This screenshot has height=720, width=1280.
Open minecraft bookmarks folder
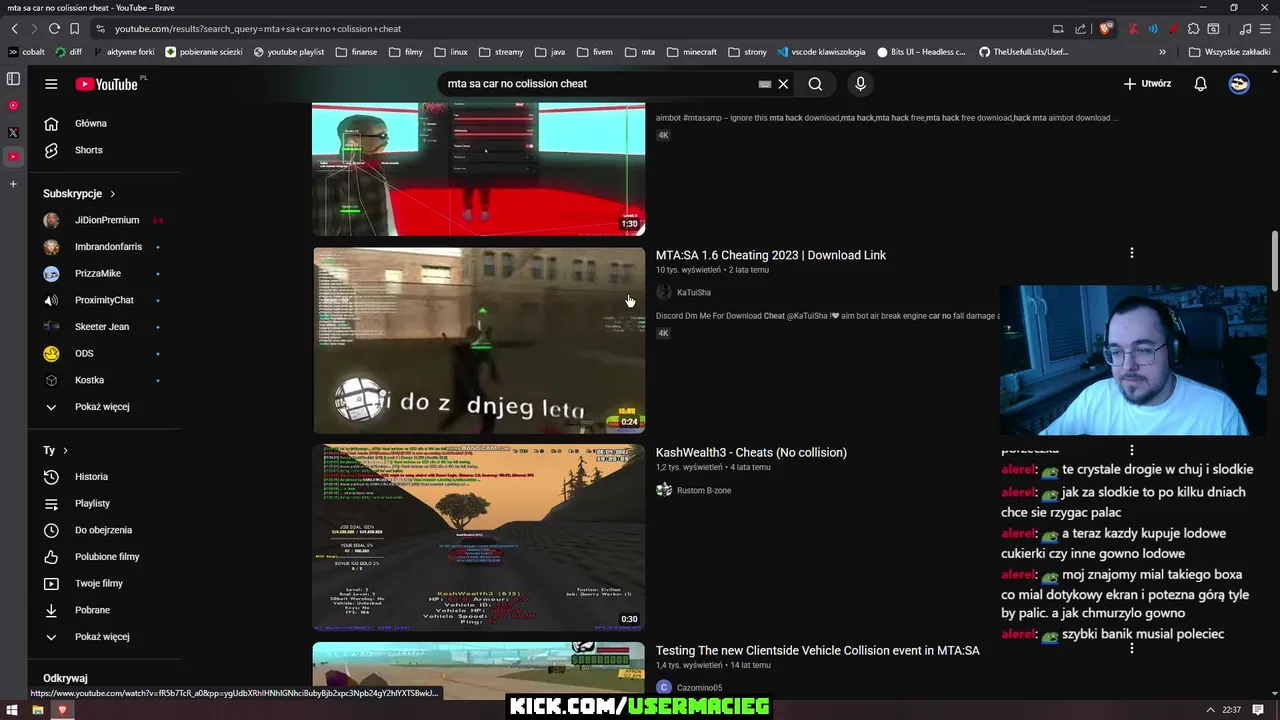tap(692, 52)
